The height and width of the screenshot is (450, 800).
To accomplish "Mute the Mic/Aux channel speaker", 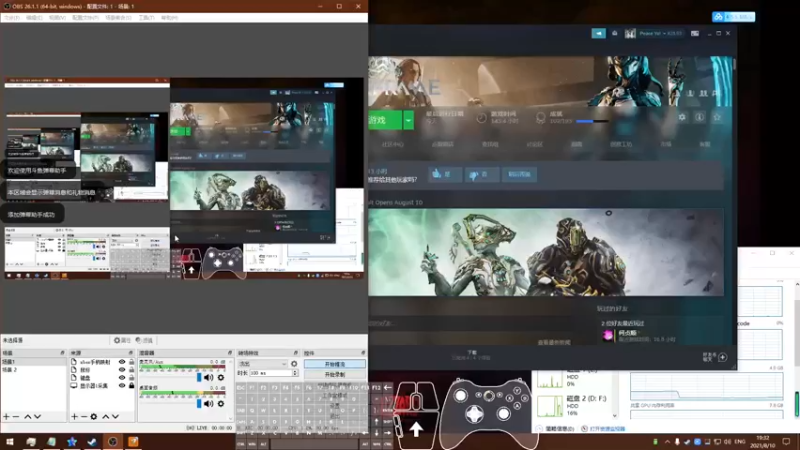I will coord(209,378).
